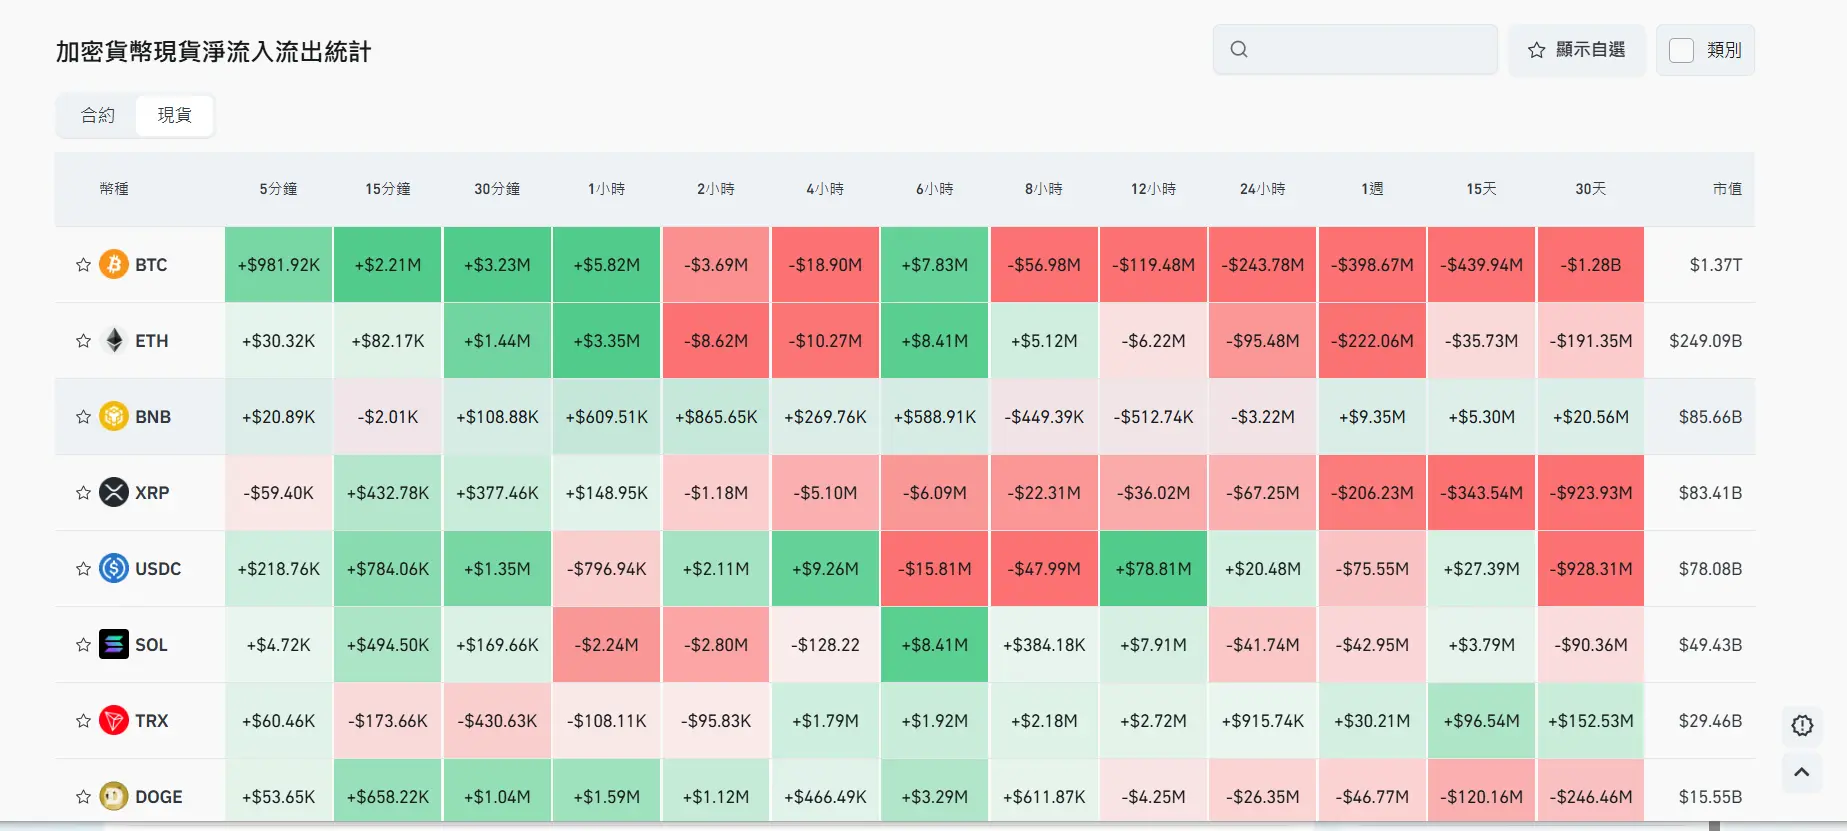Image resolution: width=1847 pixels, height=831 pixels.
Task: Add USDC to favorites via star
Action: click(x=83, y=569)
